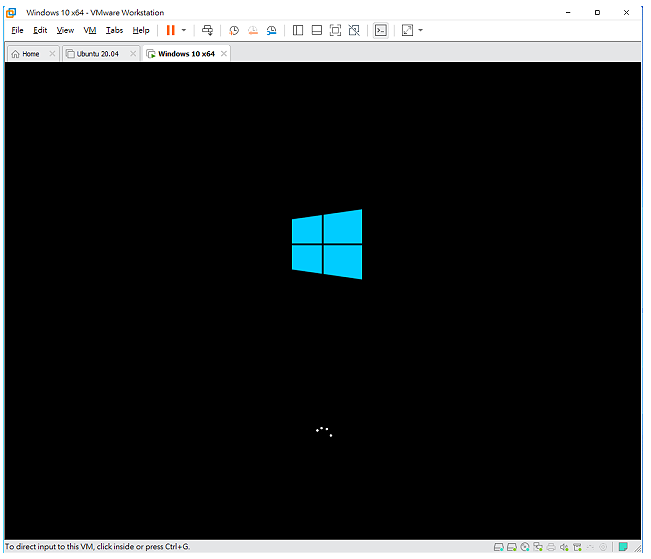Click the VMware Workstation title bar icon
The height and width of the screenshot is (559, 651).
11,12
